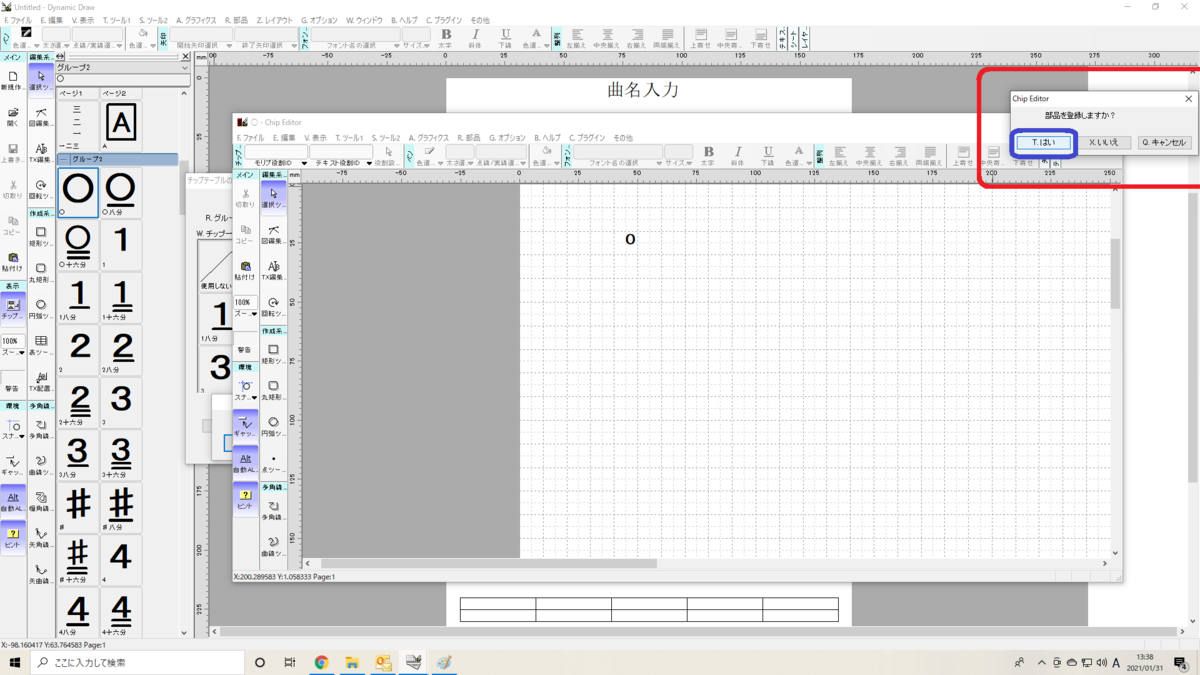Click the 下線 underline button in the Chip Editor toolbar
1200x675 pixels.
pos(768,155)
